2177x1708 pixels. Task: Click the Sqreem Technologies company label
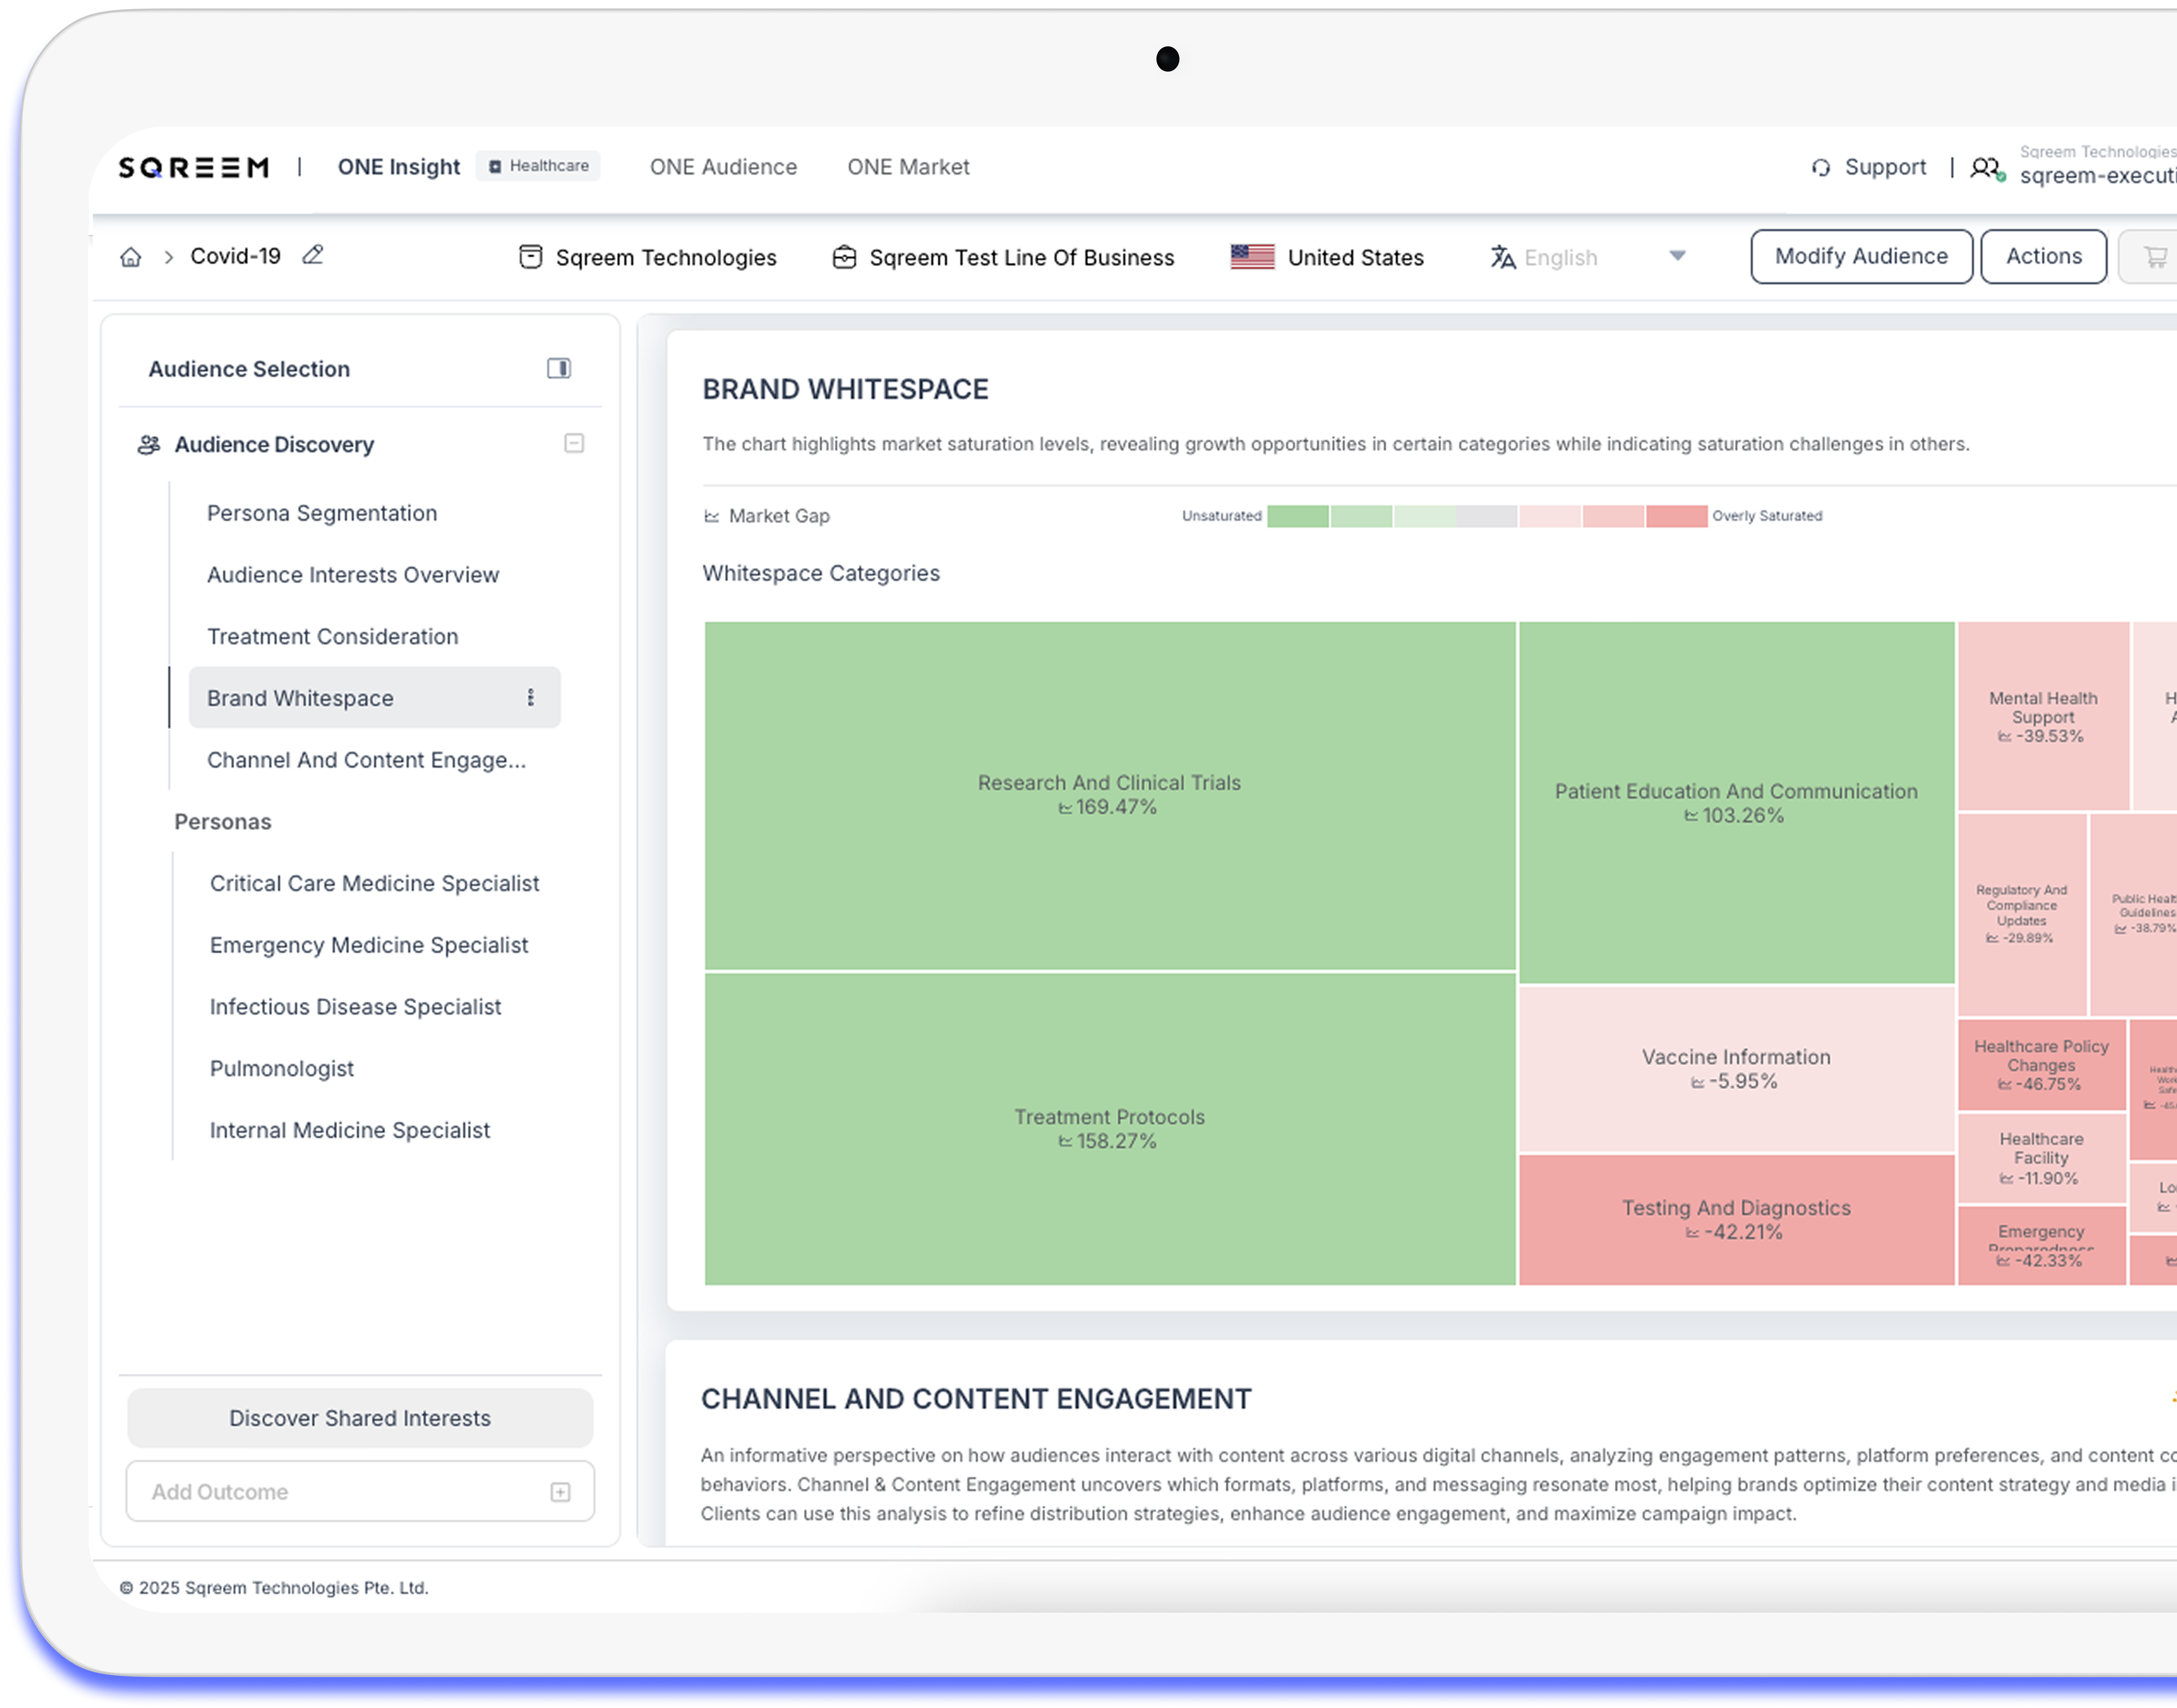click(x=666, y=257)
